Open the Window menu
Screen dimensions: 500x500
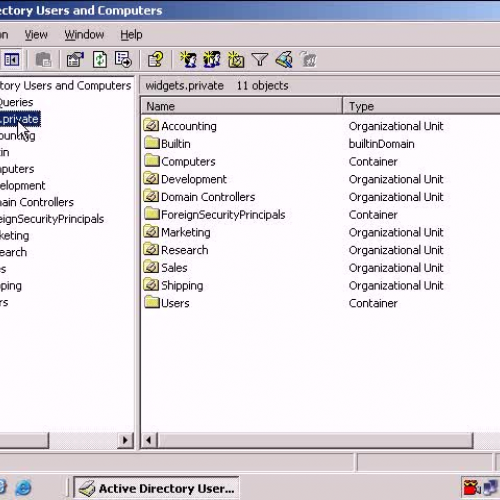point(84,35)
